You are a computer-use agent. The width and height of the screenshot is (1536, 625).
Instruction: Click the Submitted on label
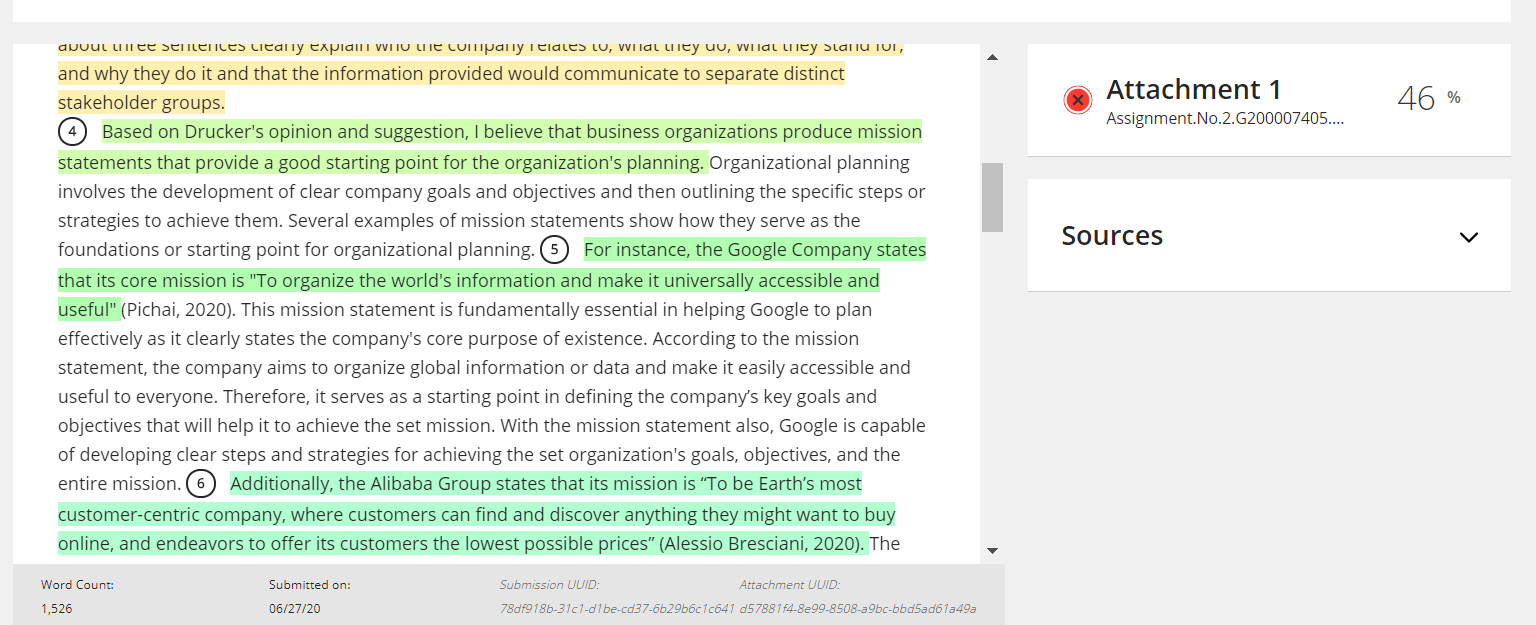309,585
